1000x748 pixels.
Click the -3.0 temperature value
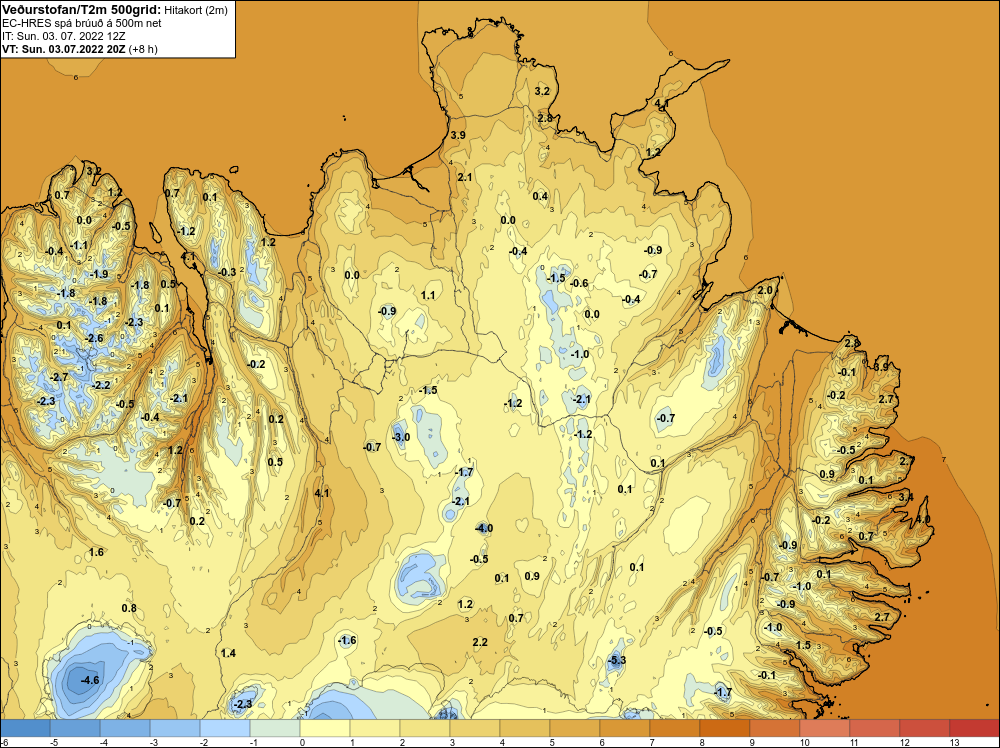(401, 437)
